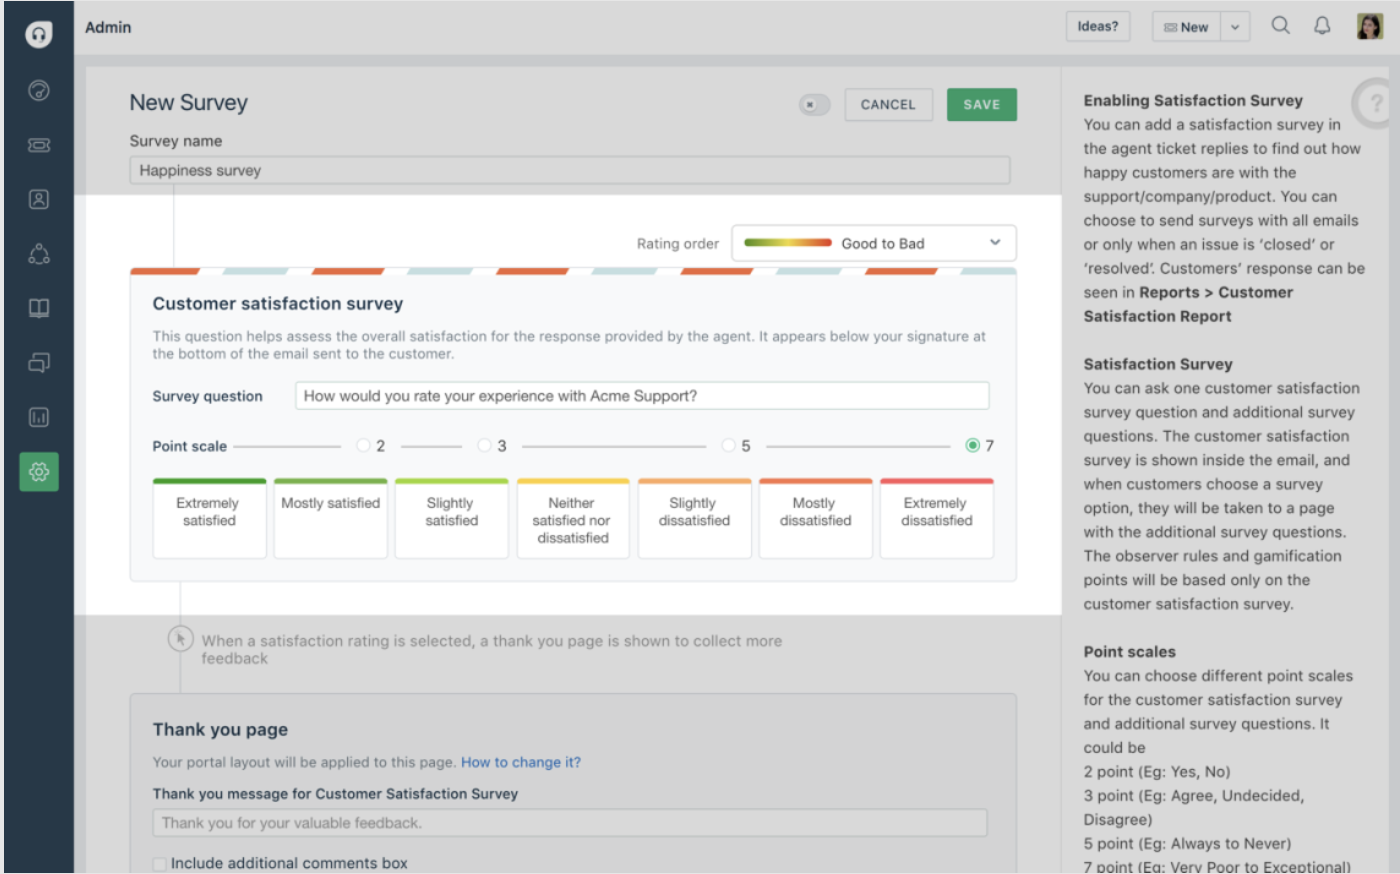Edit the Mostly satisfied label box

pos(331,518)
